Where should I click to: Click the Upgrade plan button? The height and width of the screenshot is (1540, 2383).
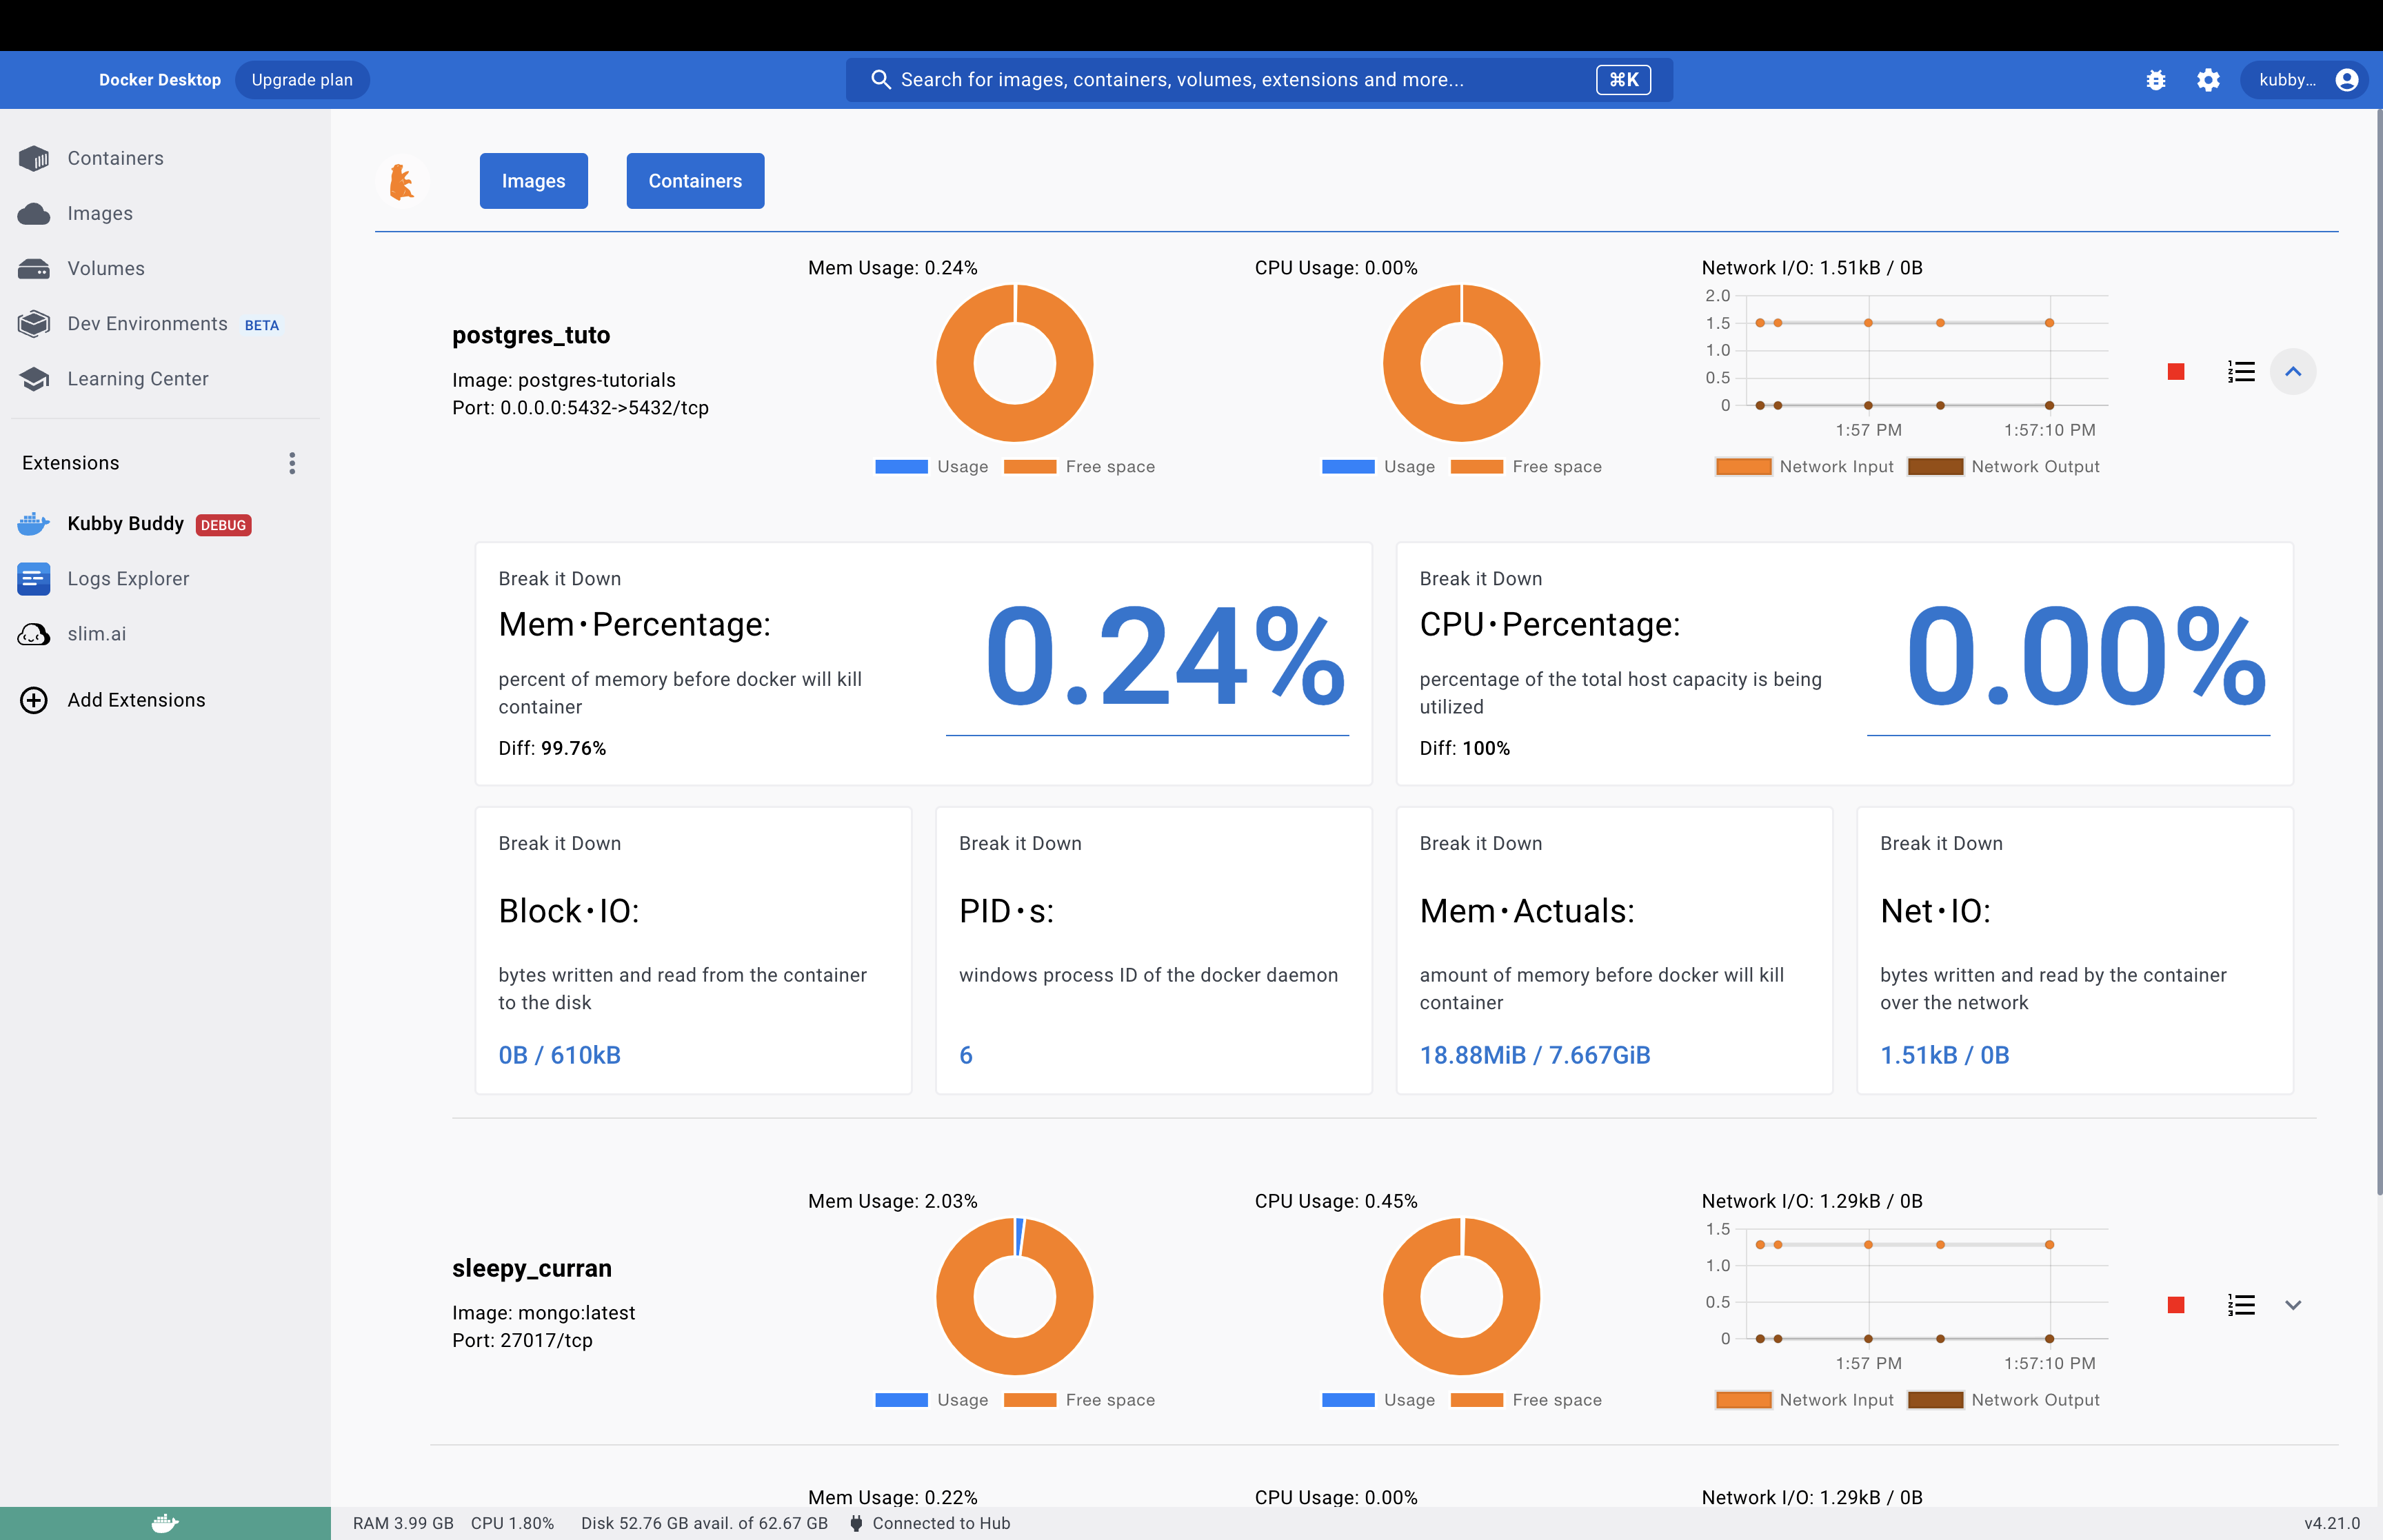click(x=301, y=80)
